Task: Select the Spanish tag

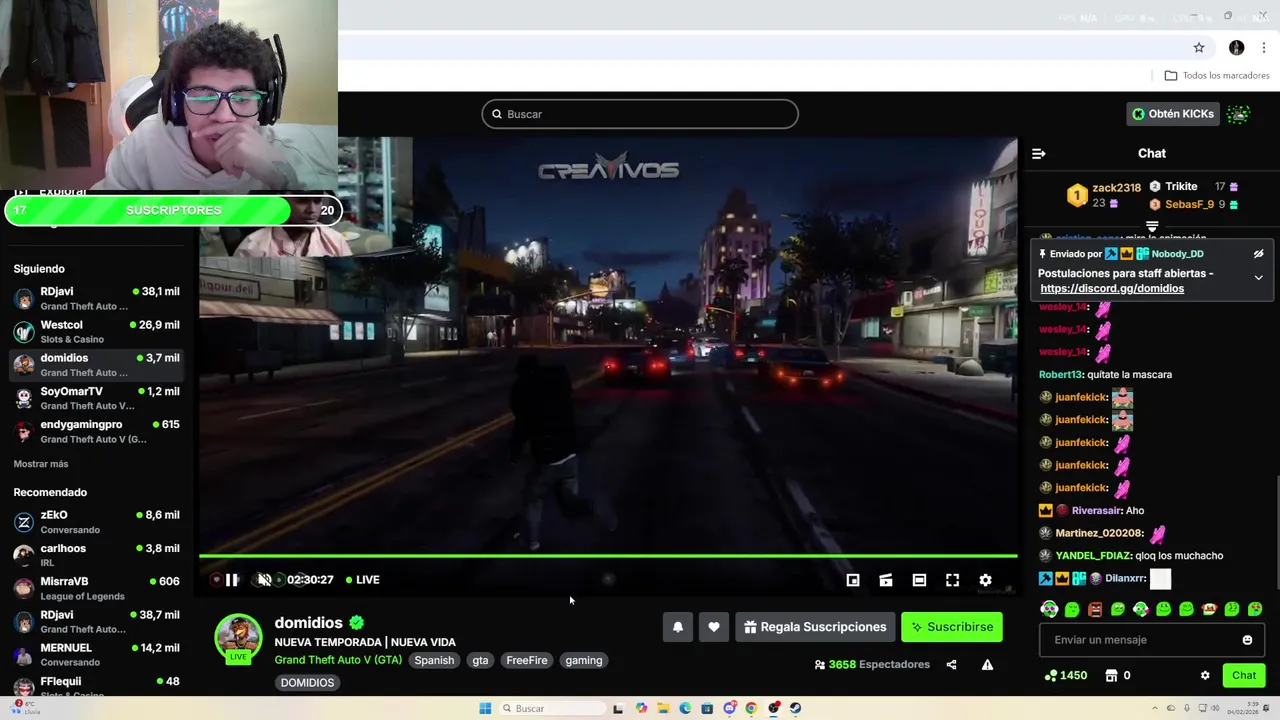Action: pyautogui.click(x=434, y=660)
